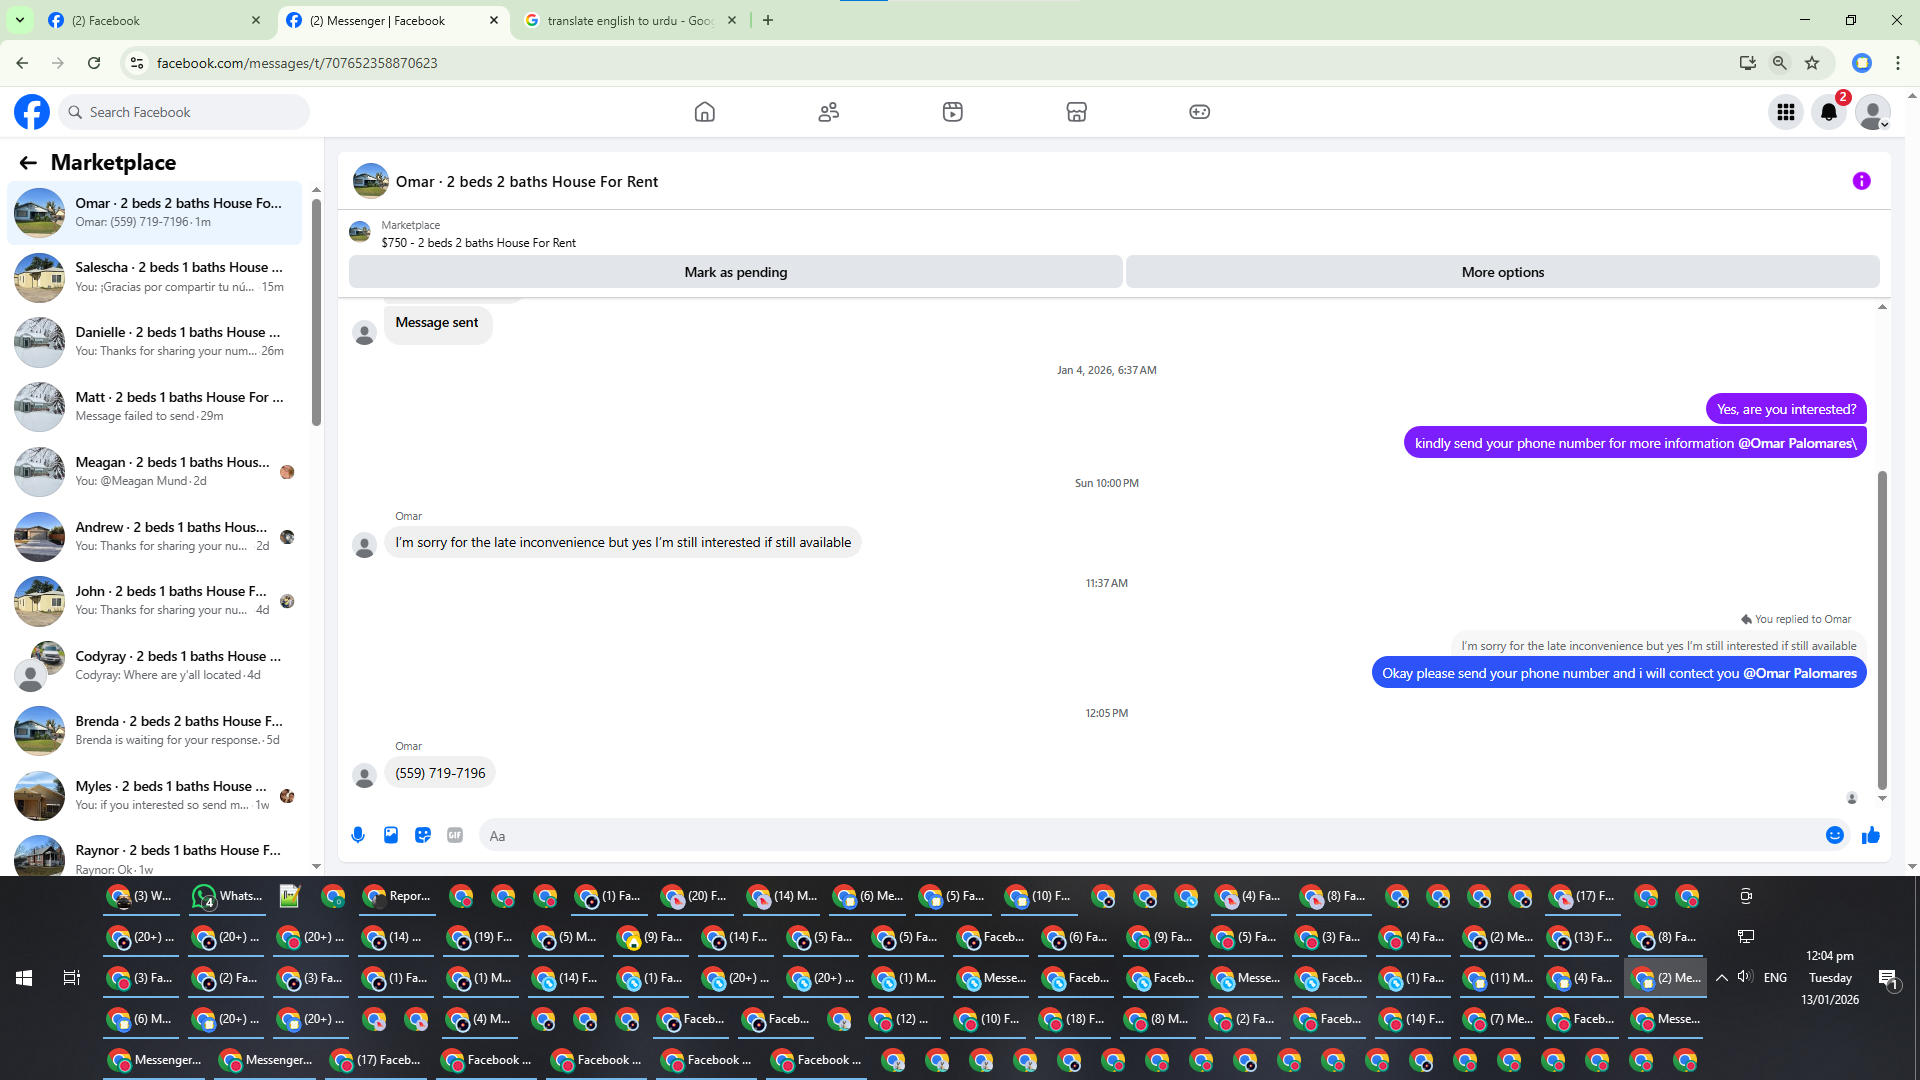This screenshot has width=1920, height=1080.
Task: Click the conversation vertical scrollbar
Action: tap(1882, 630)
